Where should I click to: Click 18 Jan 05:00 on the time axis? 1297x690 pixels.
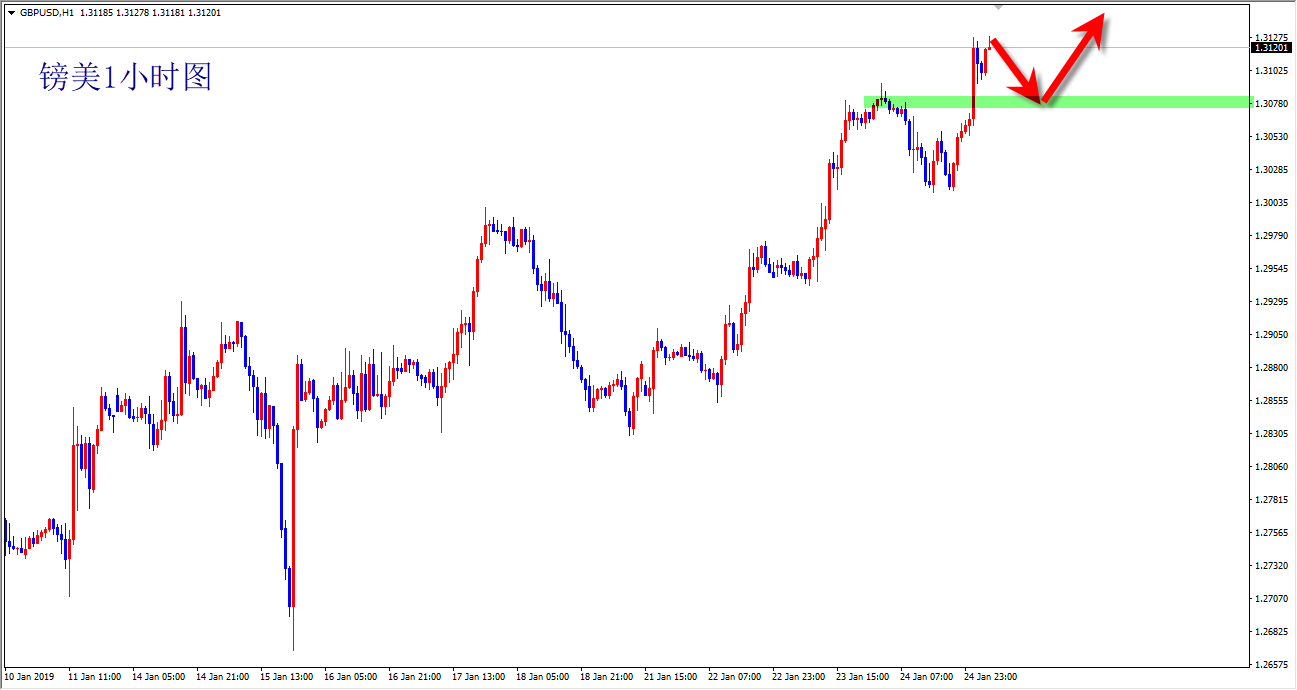point(541,677)
